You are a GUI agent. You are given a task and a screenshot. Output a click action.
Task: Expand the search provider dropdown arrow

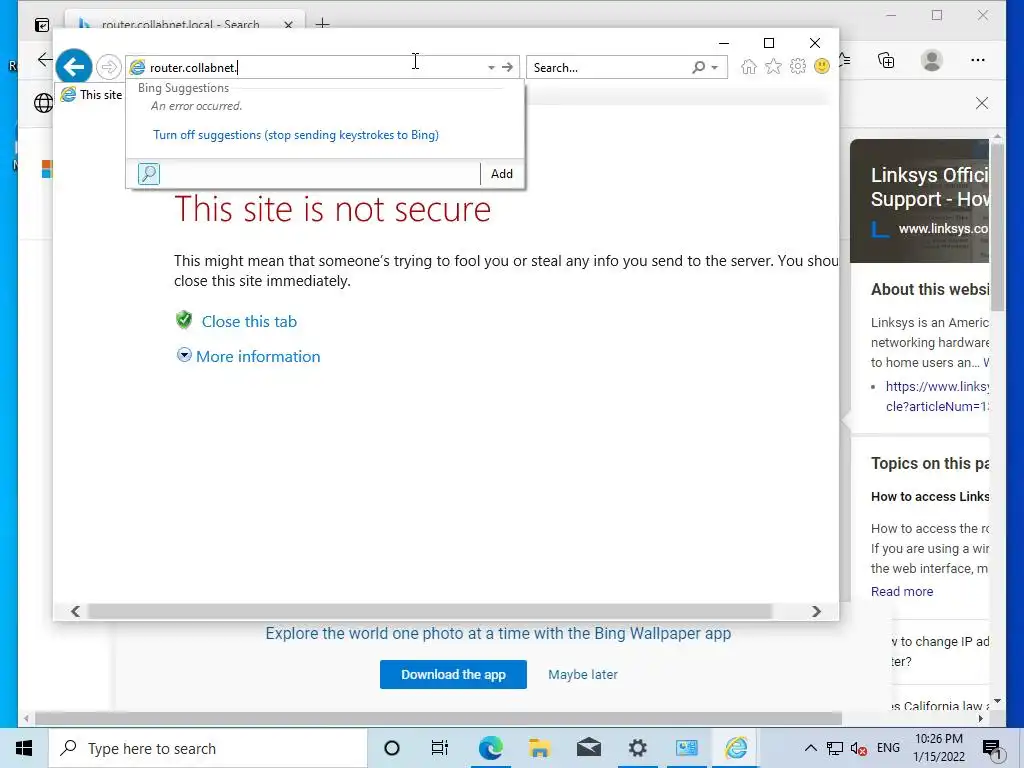(715, 67)
